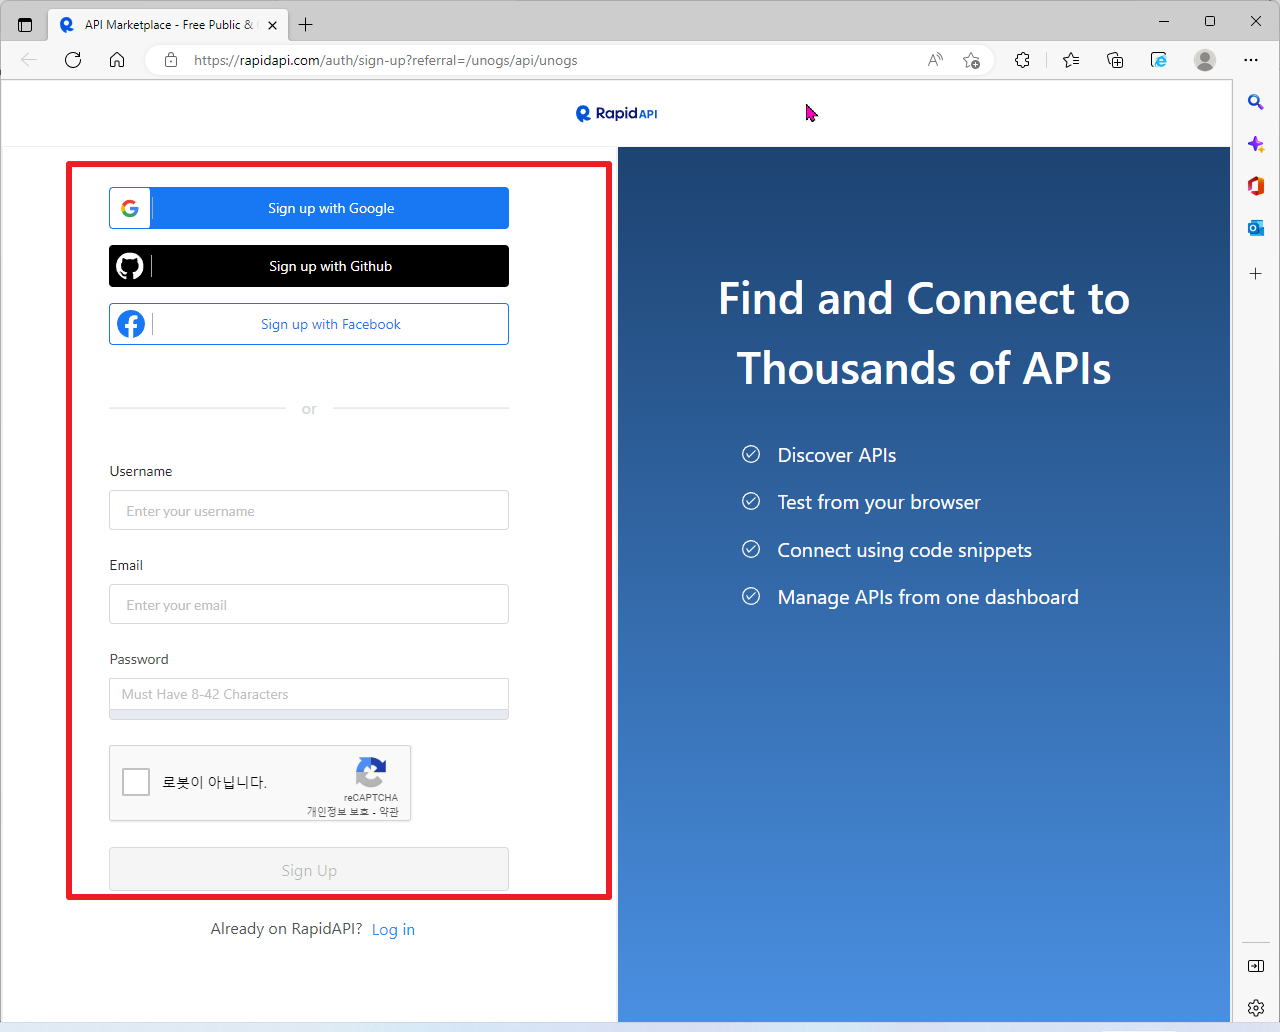Viewport: 1280px width, 1032px height.
Task: Click heading "Find and Connect to"
Action: coord(924,298)
